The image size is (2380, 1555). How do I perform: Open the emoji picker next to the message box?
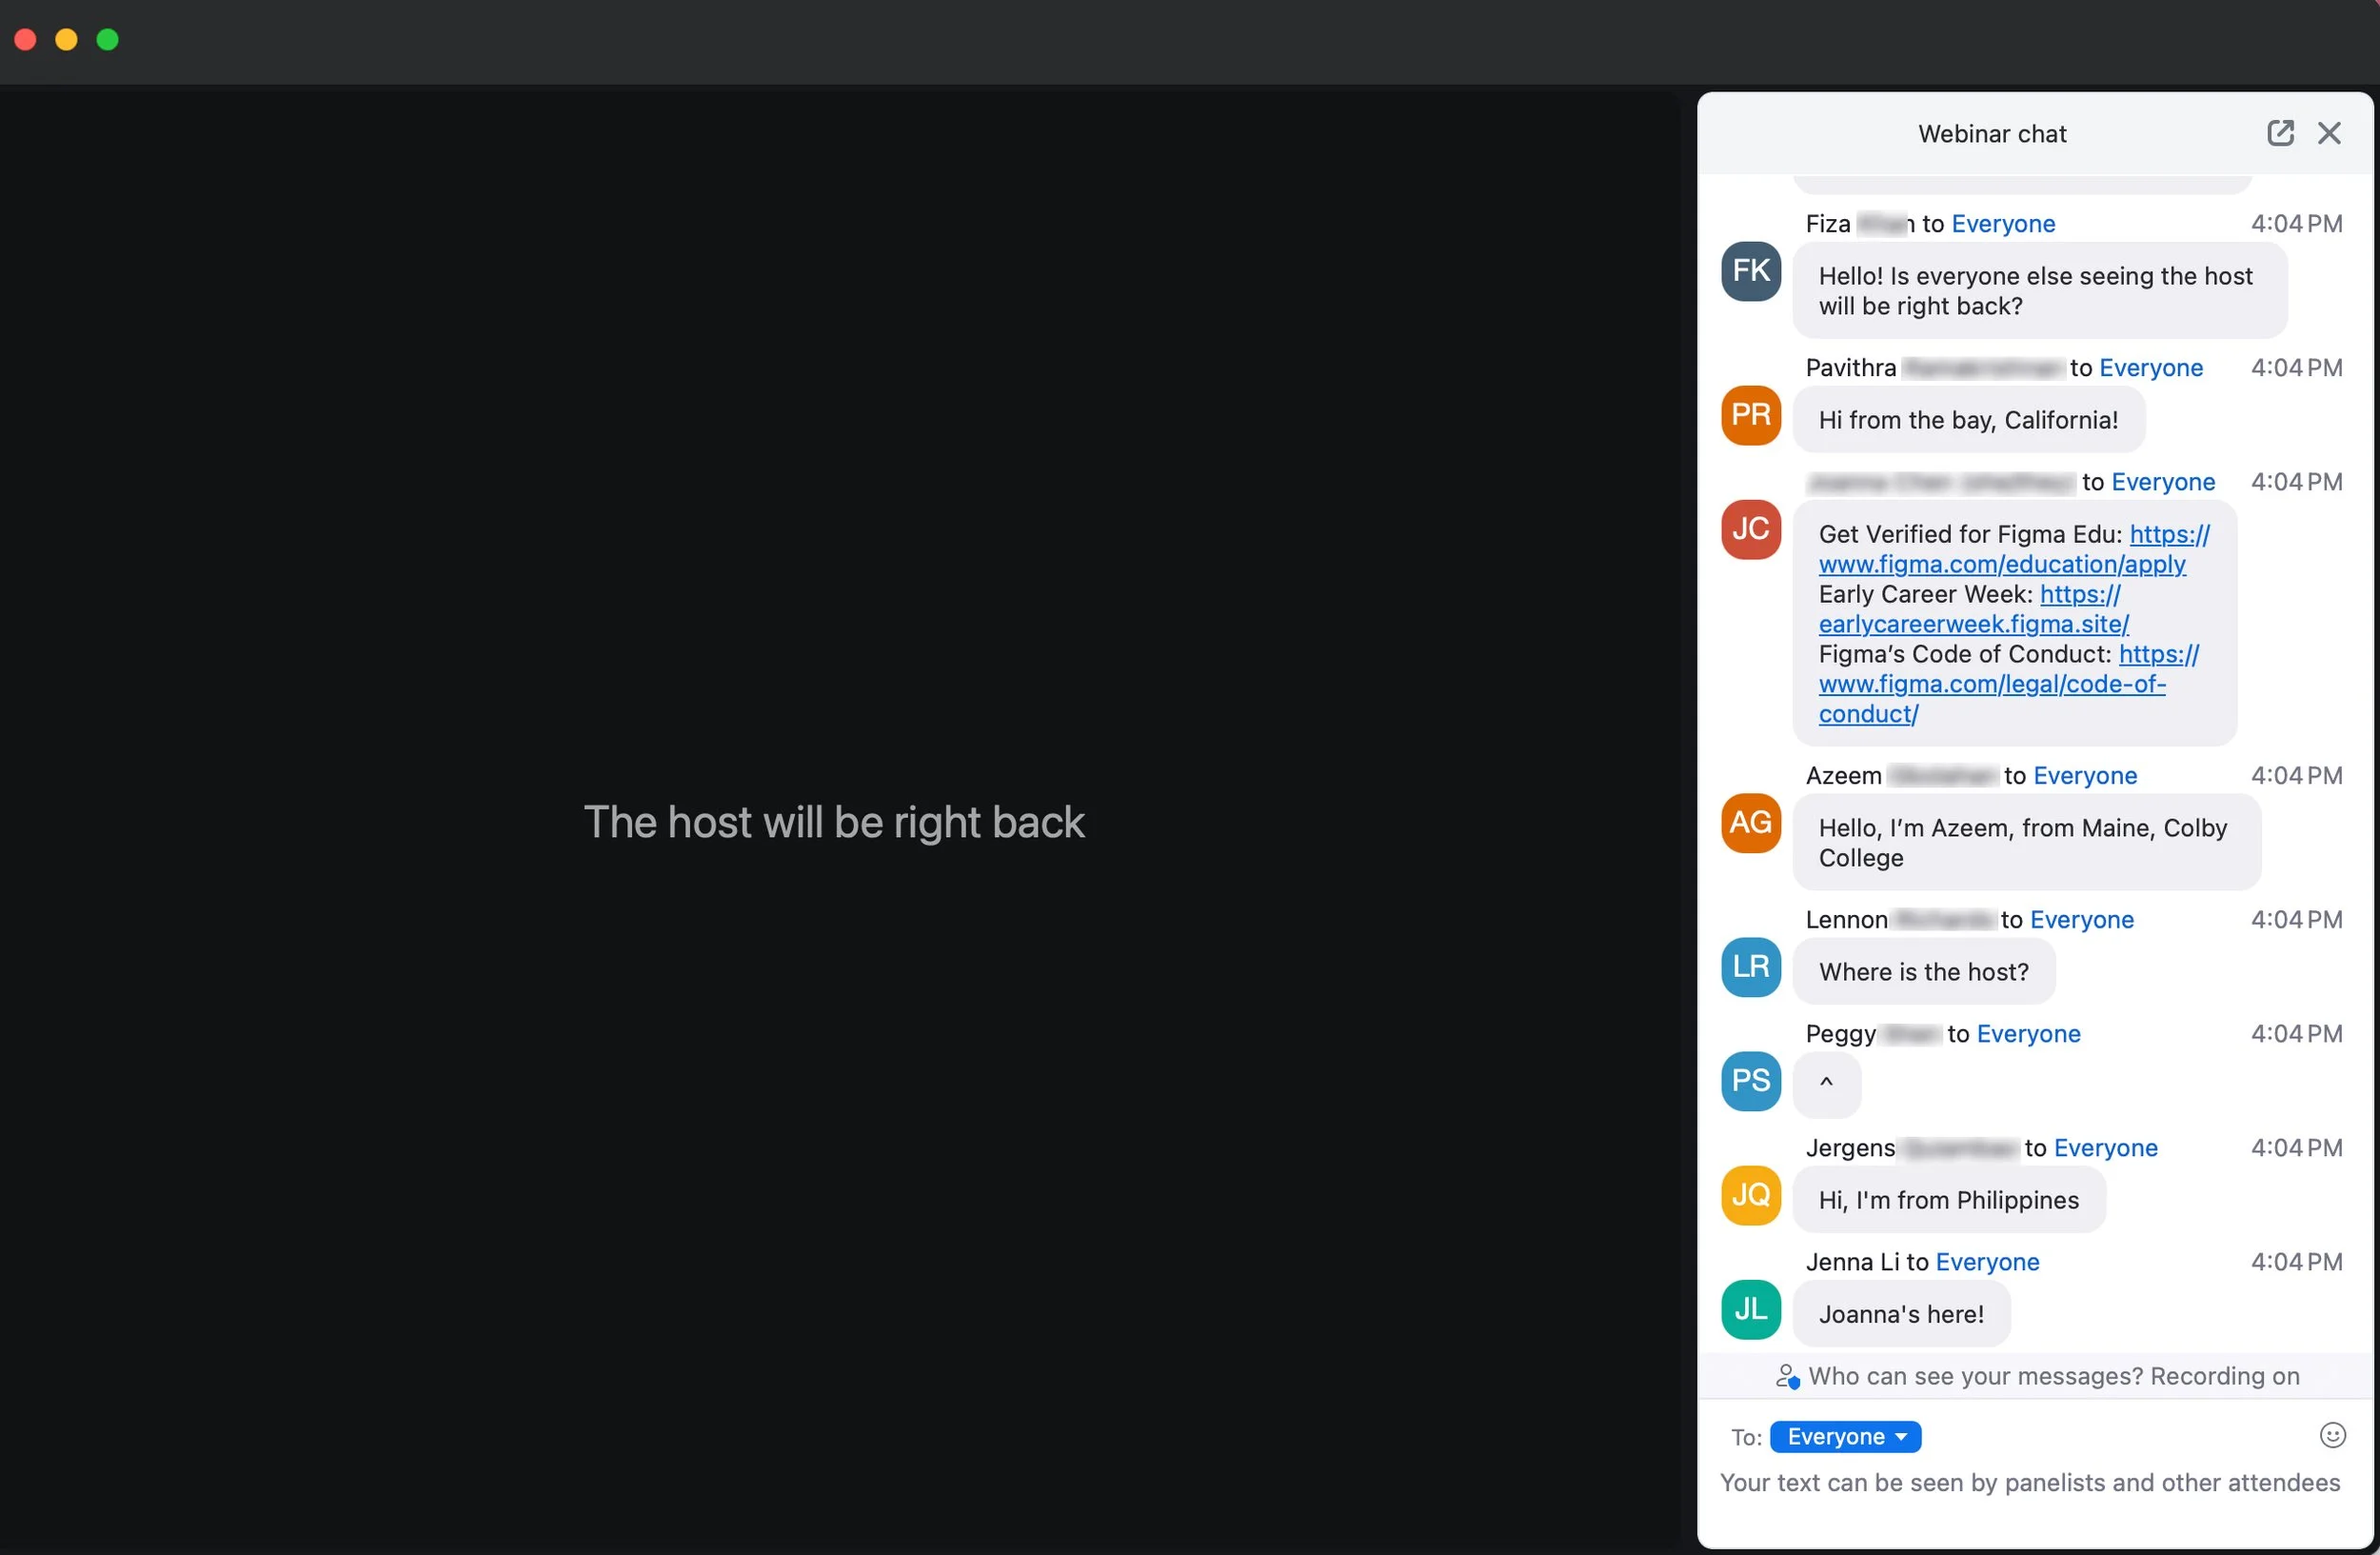coord(2332,1435)
